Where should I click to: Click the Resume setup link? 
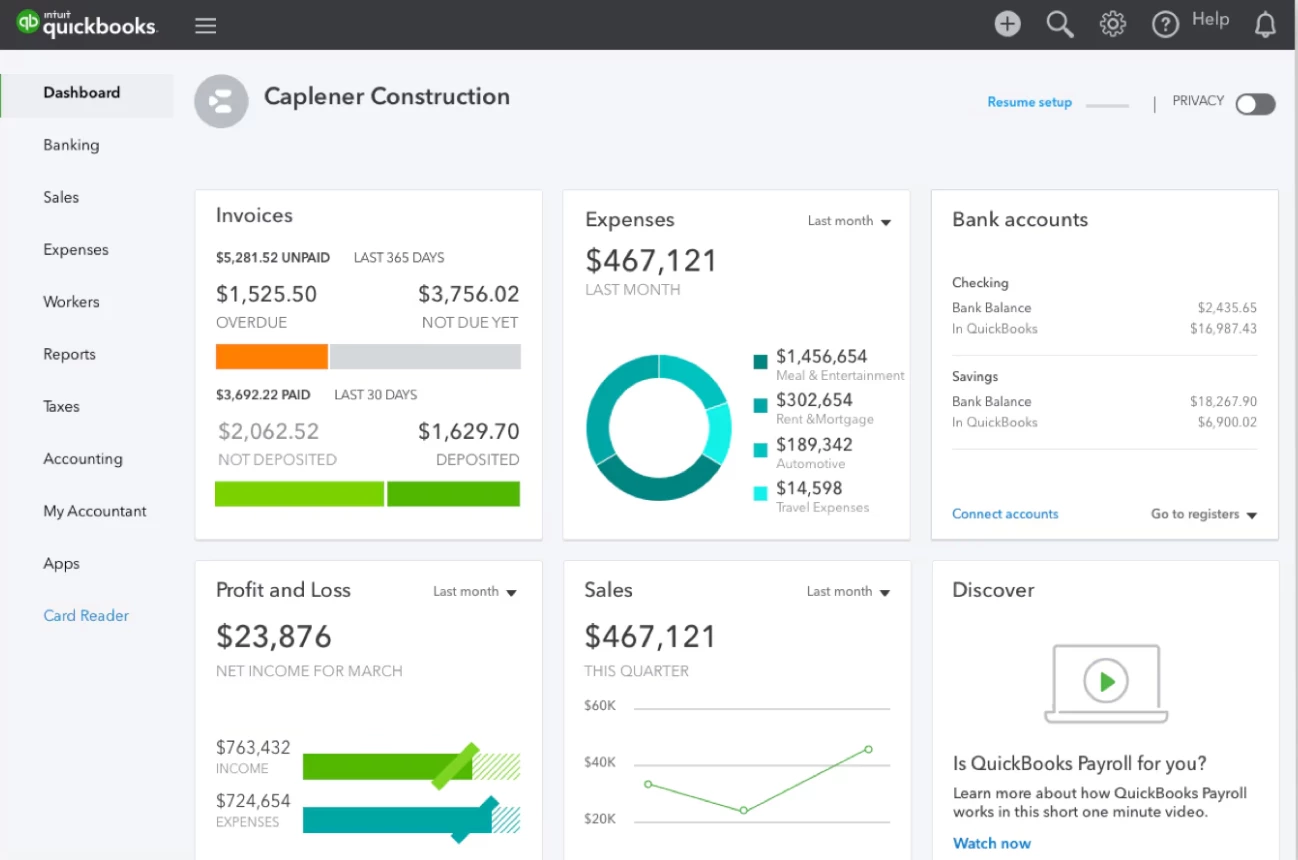[x=1029, y=102]
